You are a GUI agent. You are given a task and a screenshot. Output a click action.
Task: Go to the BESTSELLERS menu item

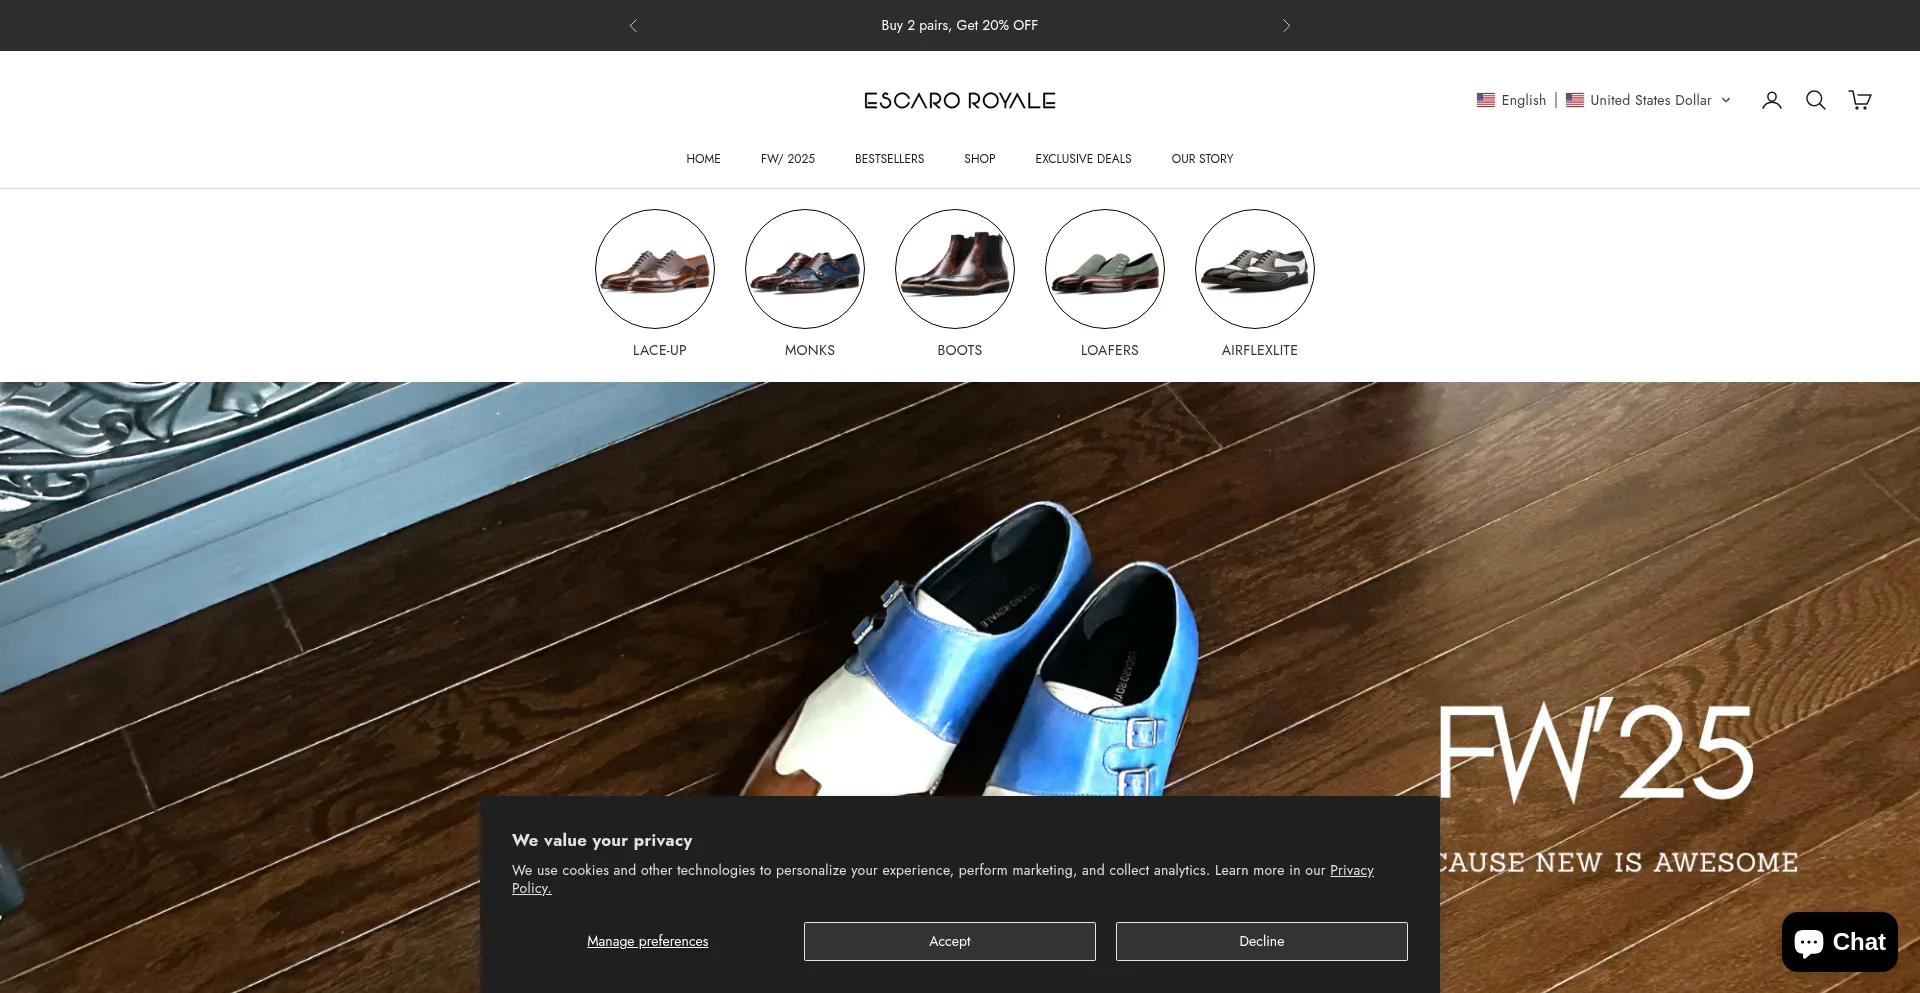[x=889, y=159]
